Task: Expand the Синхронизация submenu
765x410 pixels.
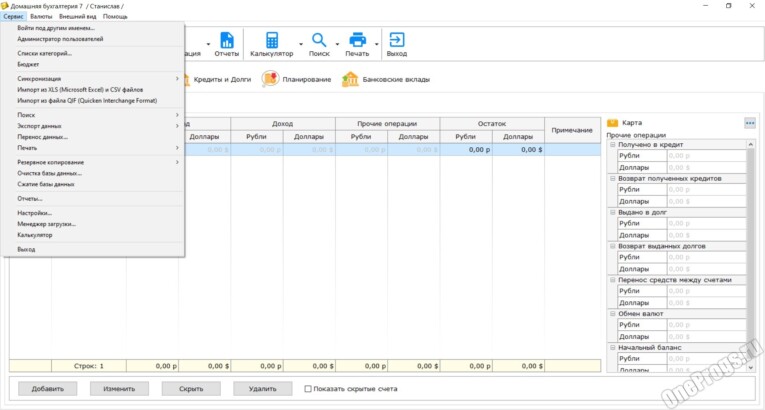Action: [93, 79]
